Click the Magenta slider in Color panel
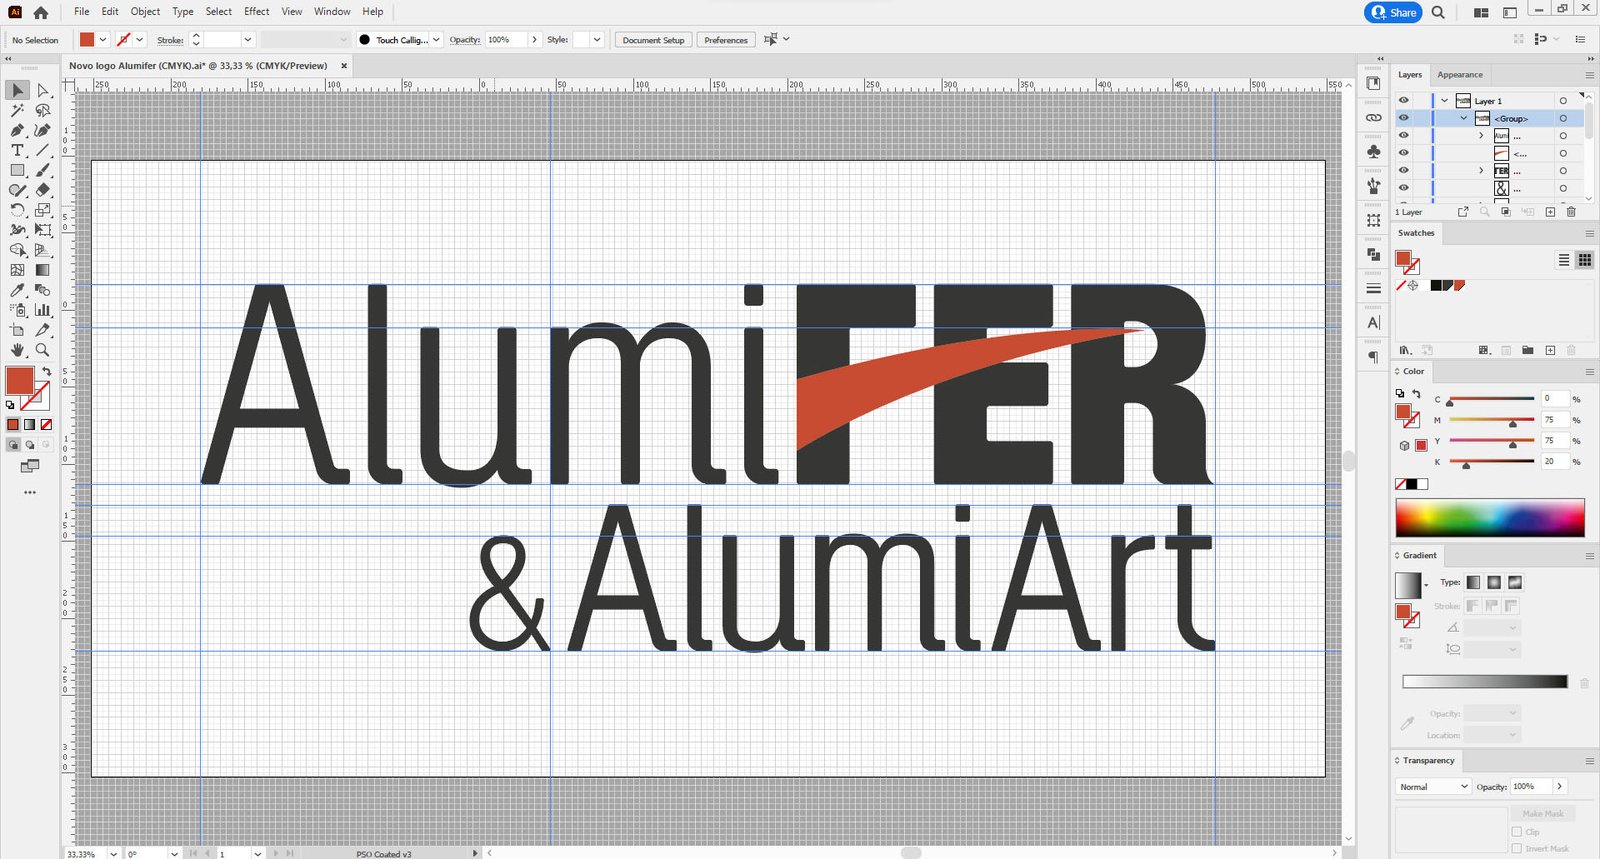This screenshot has height=859, width=1600. point(1491,420)
